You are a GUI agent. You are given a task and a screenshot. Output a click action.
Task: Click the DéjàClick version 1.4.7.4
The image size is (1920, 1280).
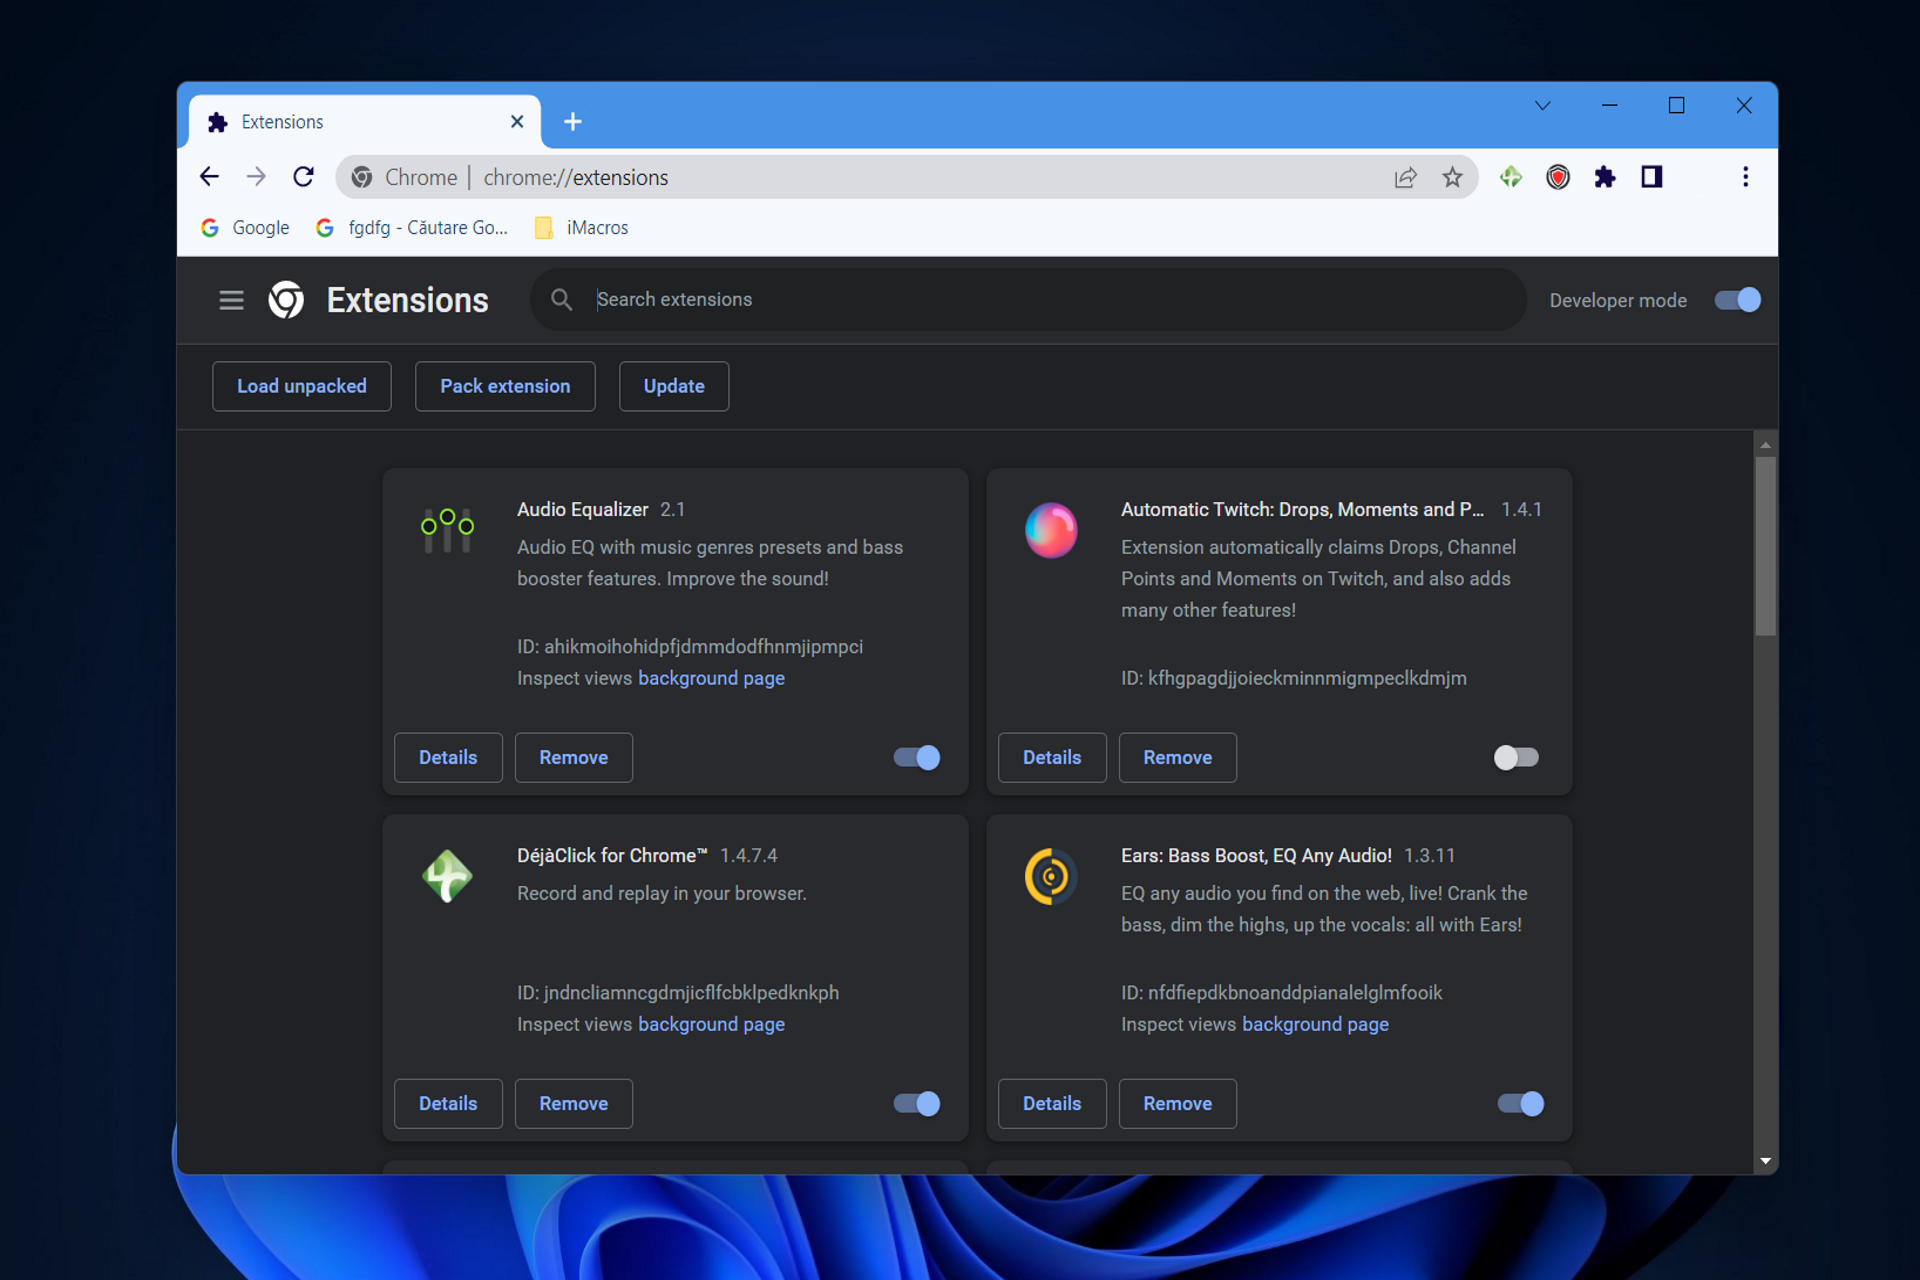point(749,856)
